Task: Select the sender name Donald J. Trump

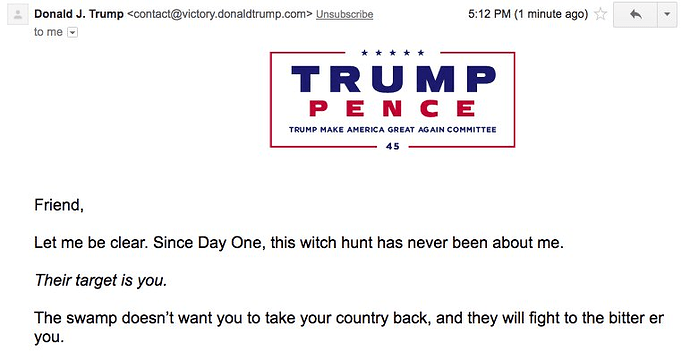Action: point(79,14)
